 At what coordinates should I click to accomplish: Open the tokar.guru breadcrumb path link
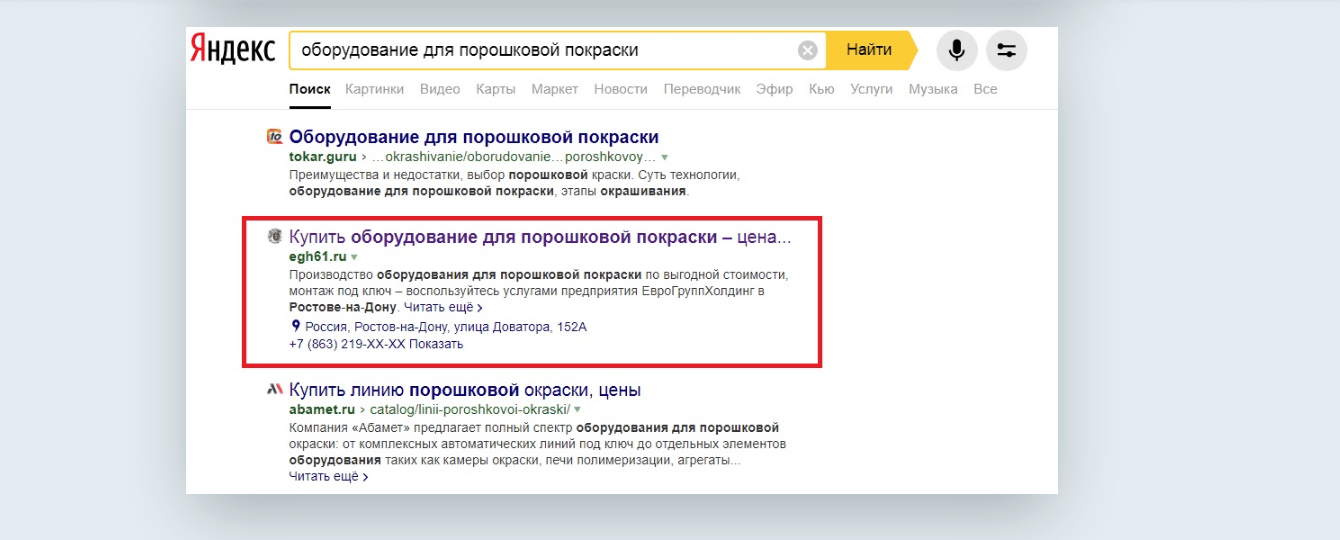point(514,158)
